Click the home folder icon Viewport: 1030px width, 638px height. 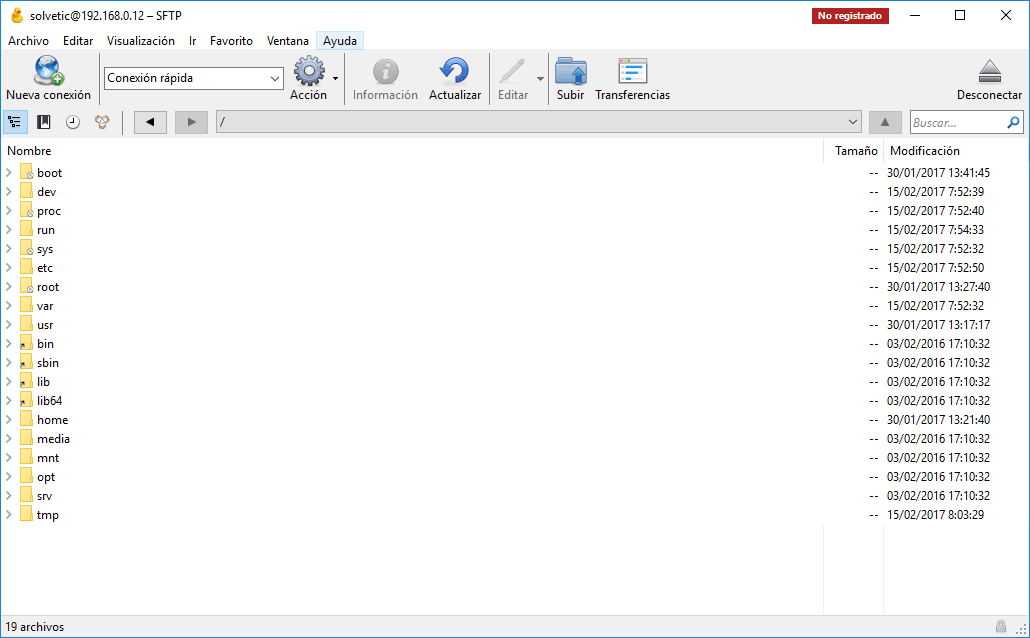point(26,419)
